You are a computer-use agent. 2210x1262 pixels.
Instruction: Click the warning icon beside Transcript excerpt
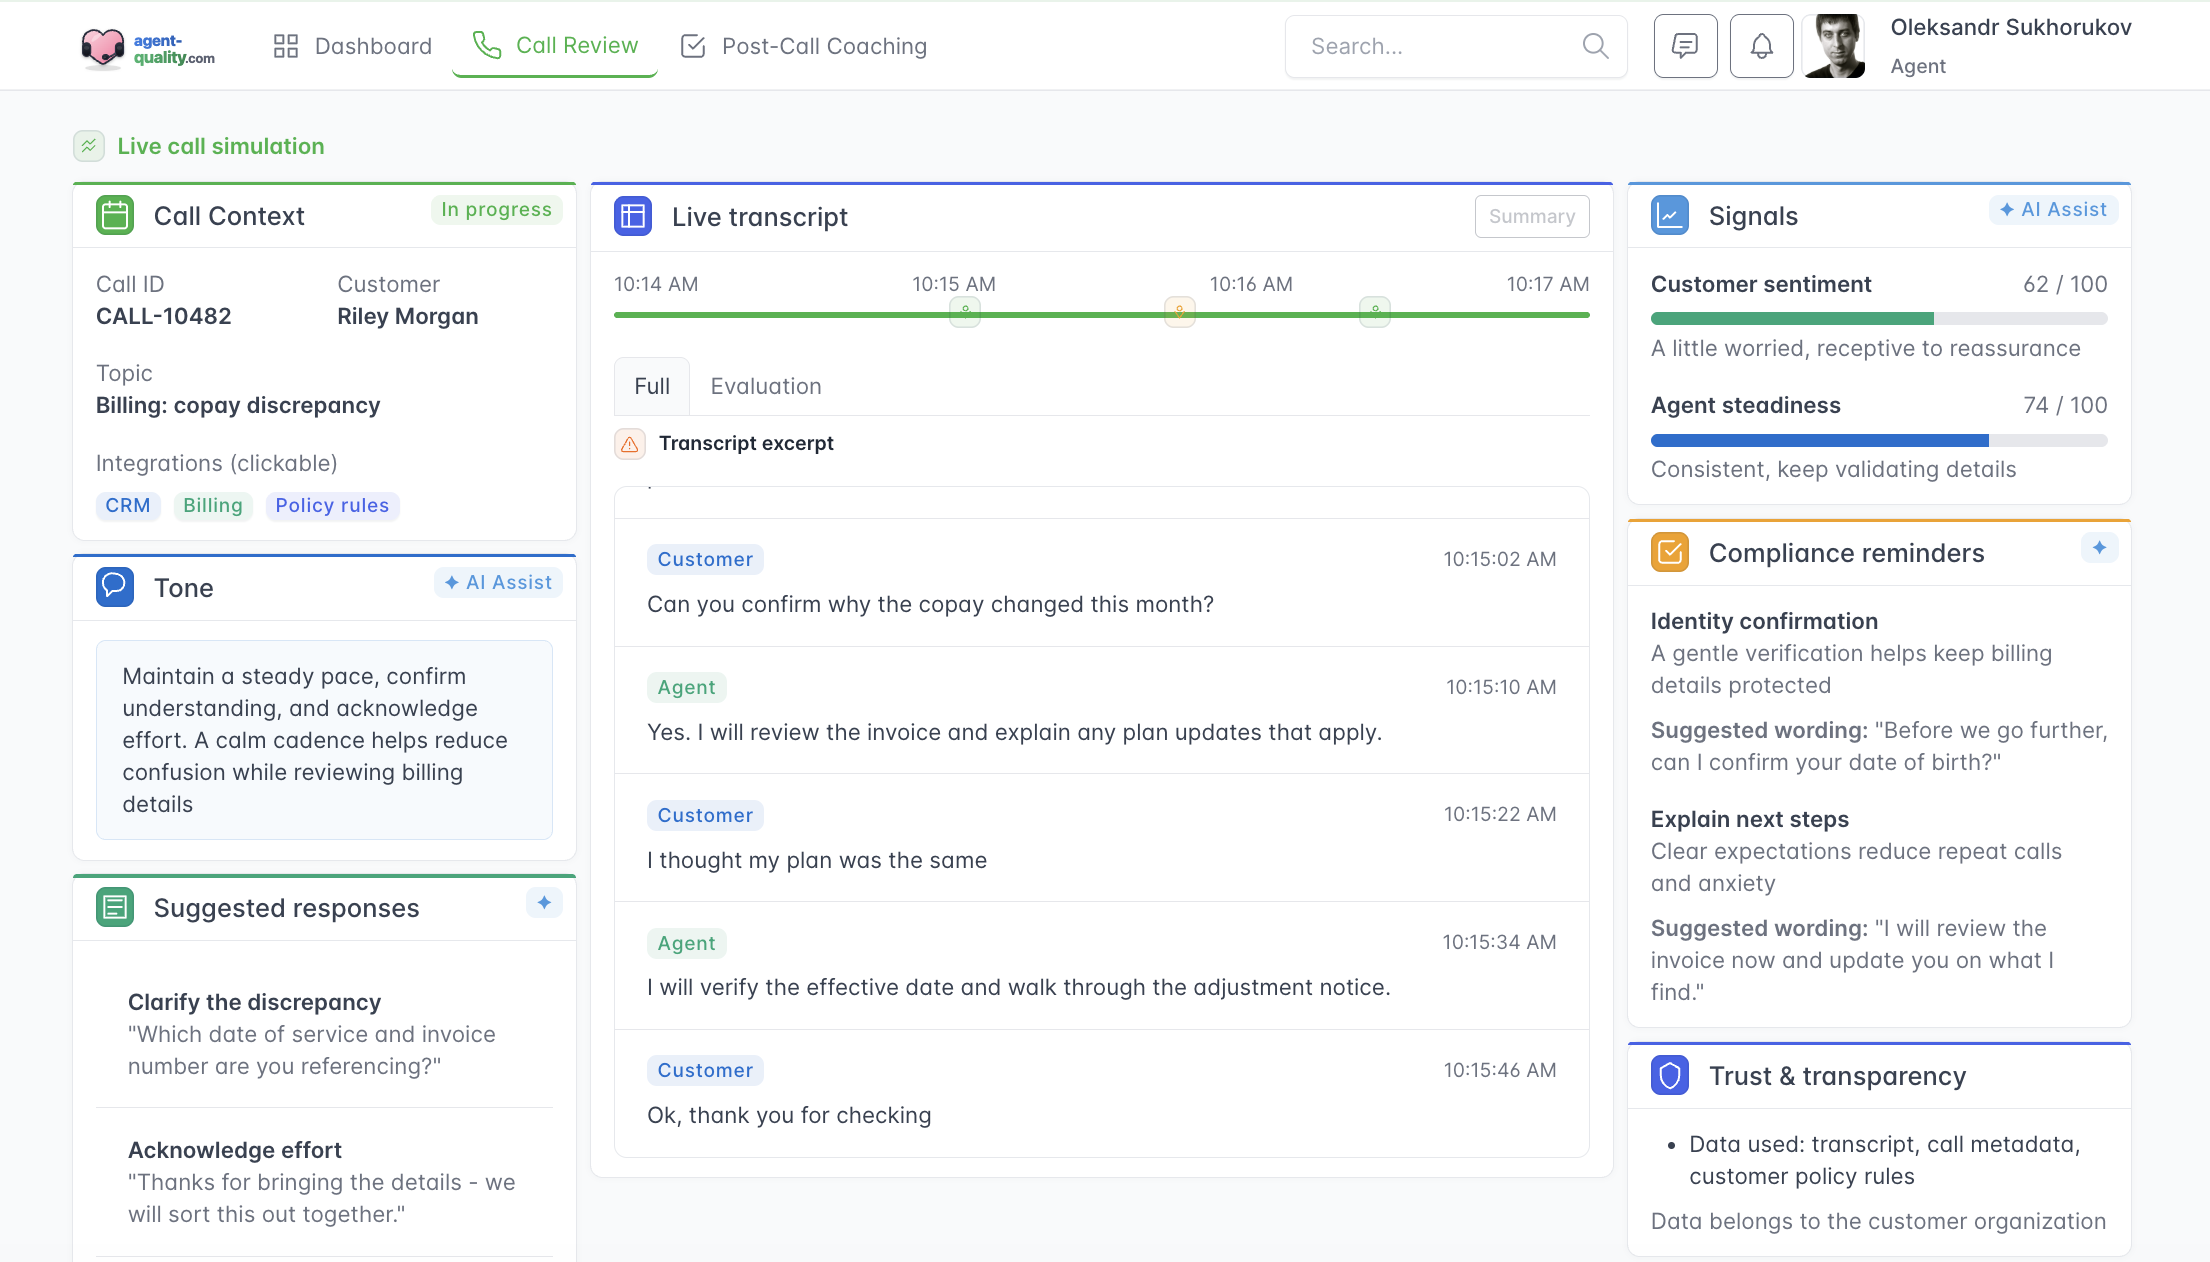[630, 444]
